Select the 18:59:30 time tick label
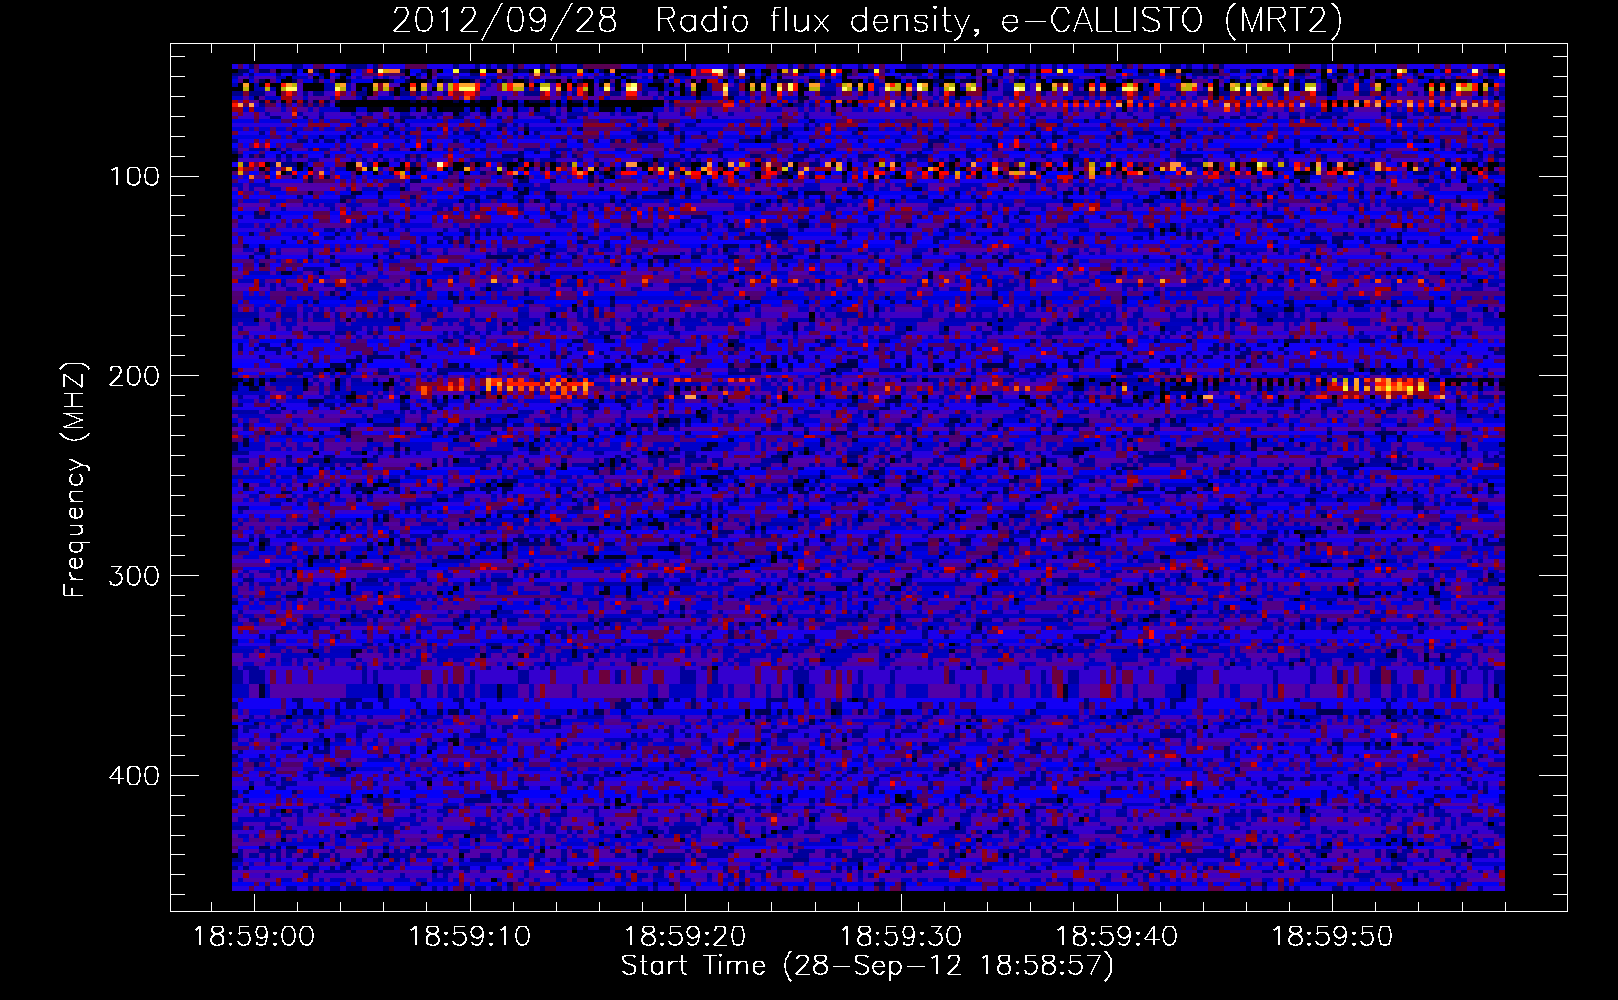 pos(901,937)
